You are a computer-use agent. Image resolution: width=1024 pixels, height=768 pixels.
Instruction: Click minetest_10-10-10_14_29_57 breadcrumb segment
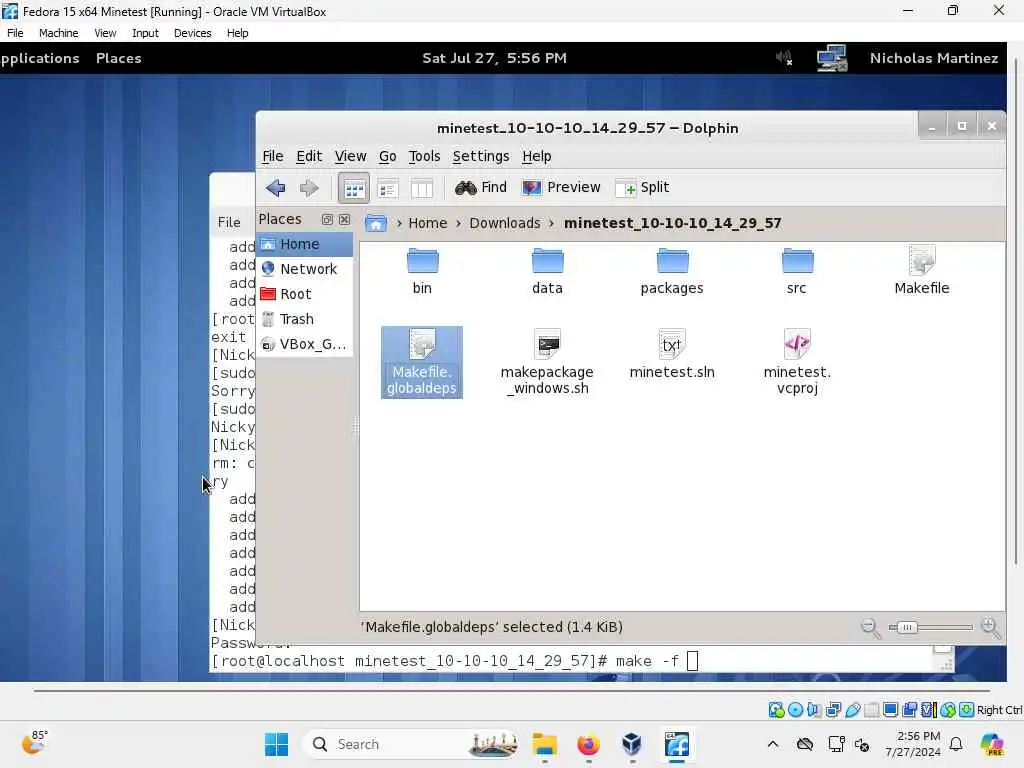coord(672,223)
